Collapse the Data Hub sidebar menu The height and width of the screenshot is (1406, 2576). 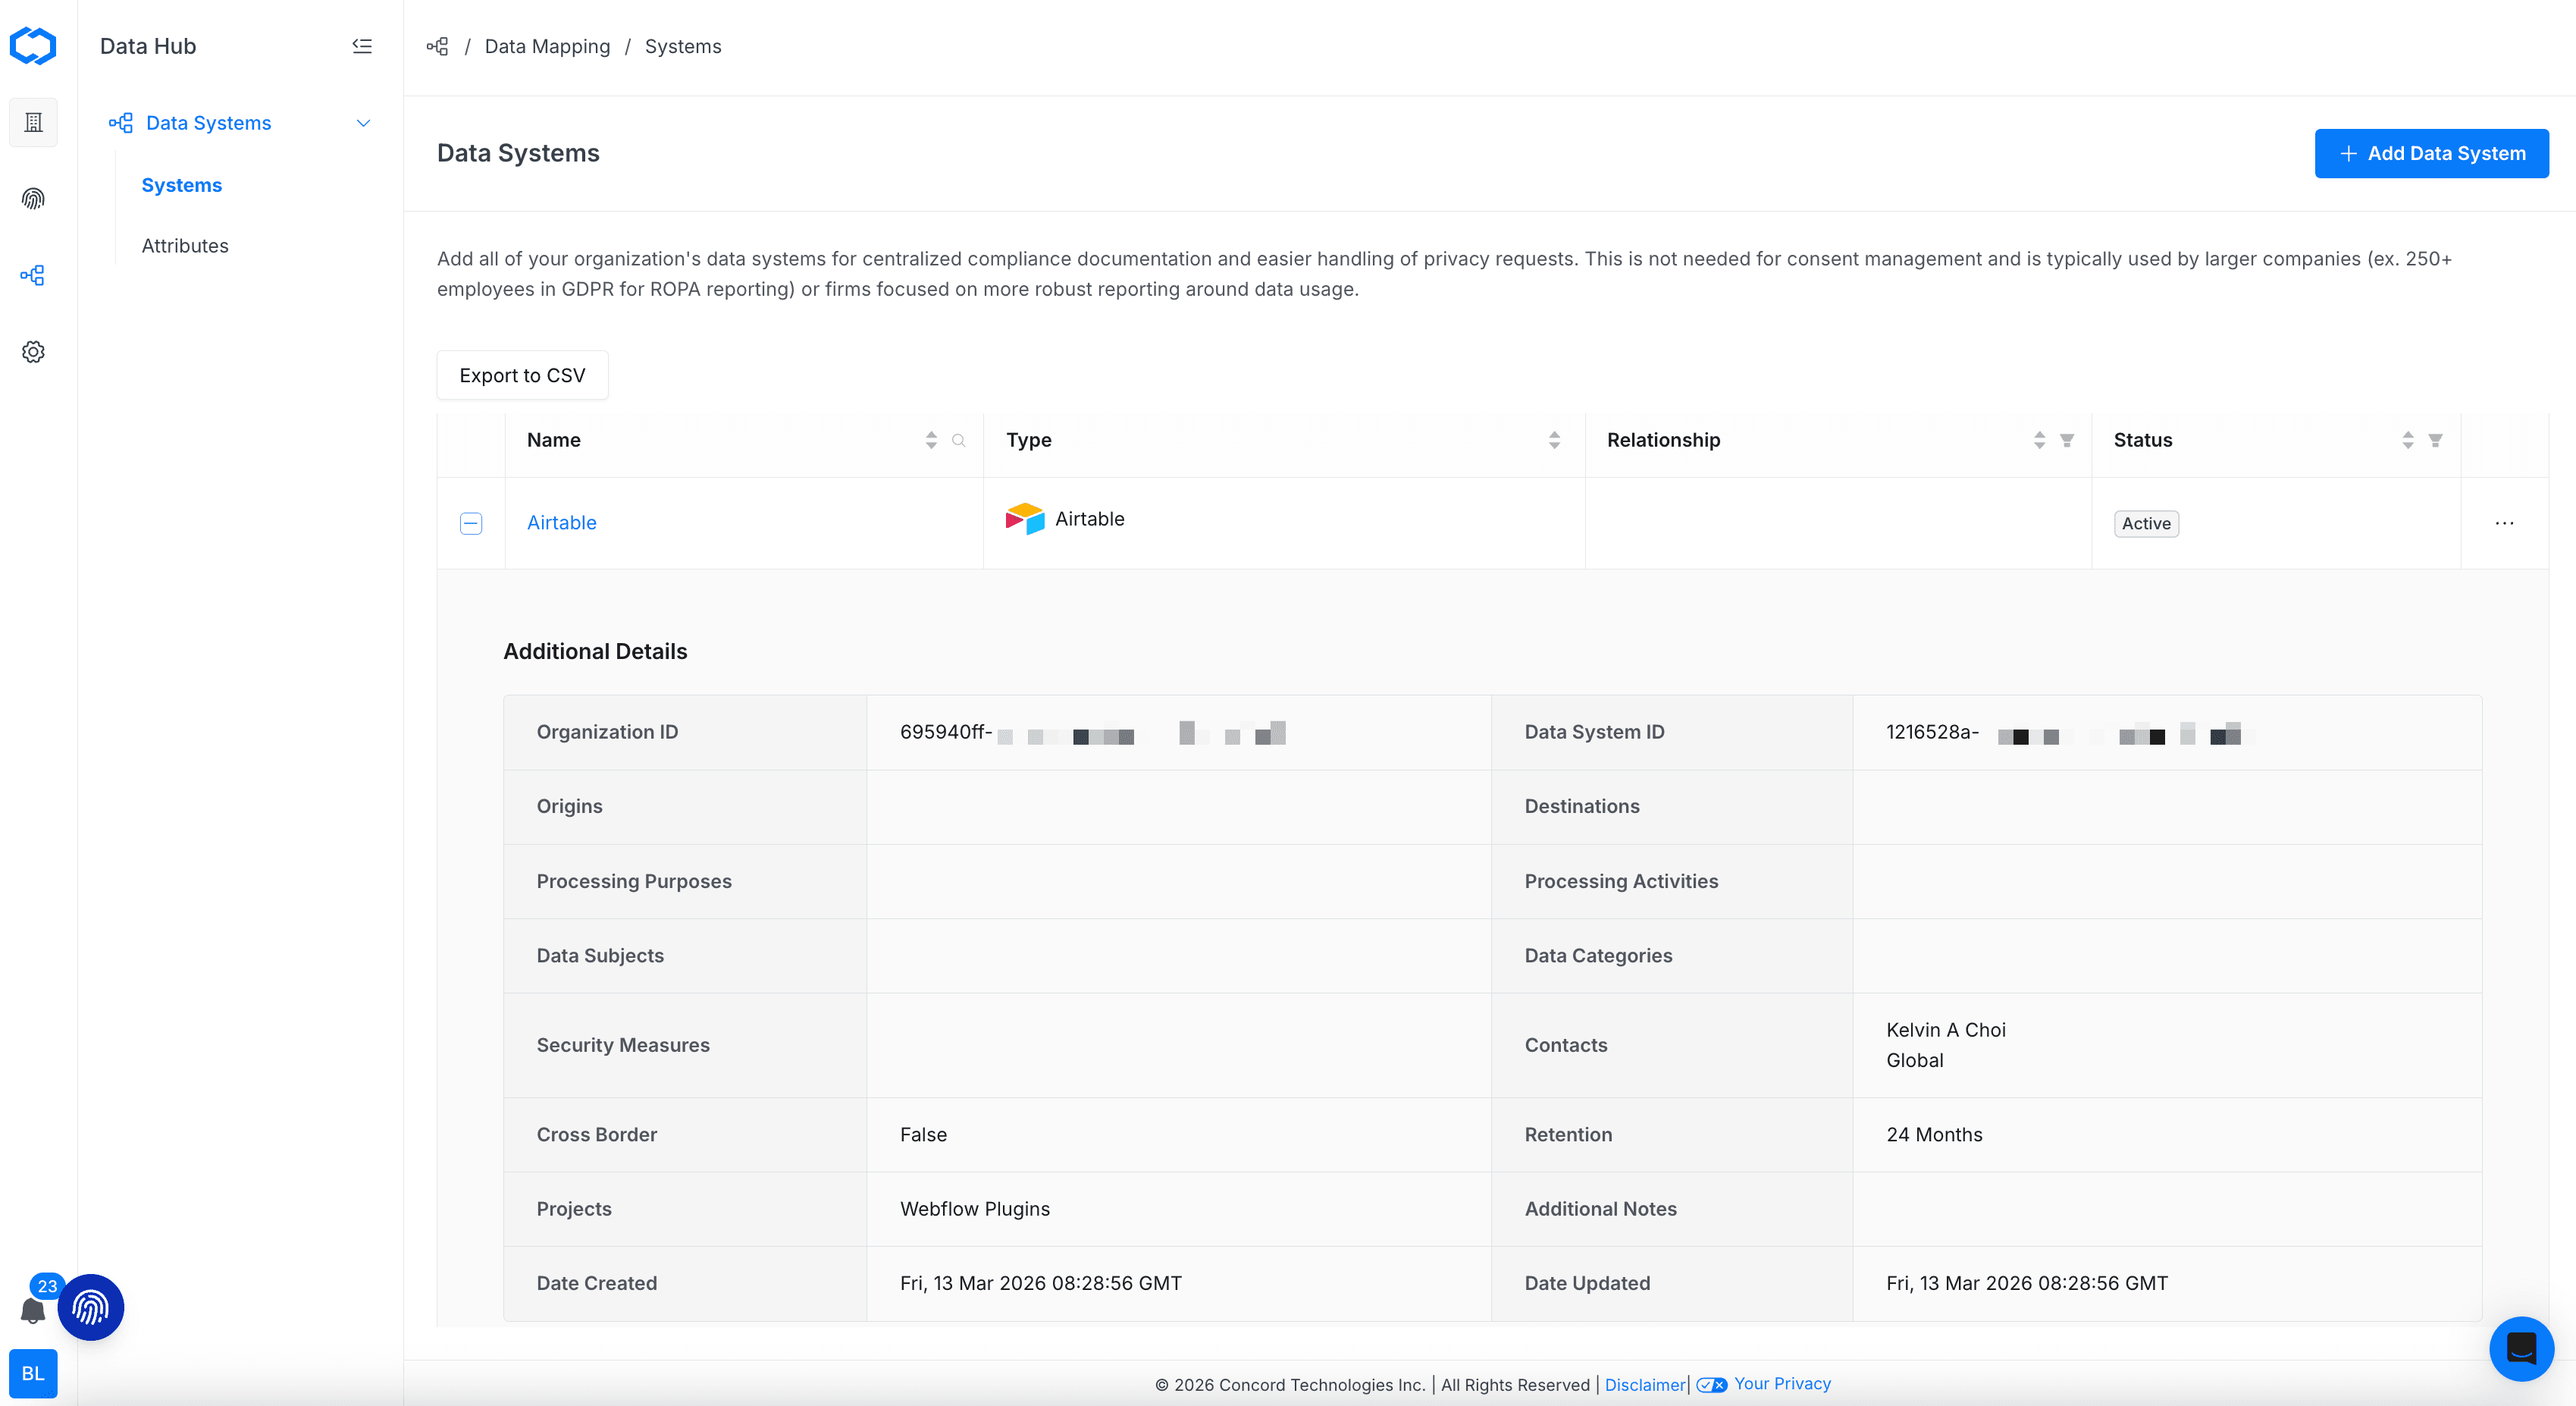coord(362,46)
